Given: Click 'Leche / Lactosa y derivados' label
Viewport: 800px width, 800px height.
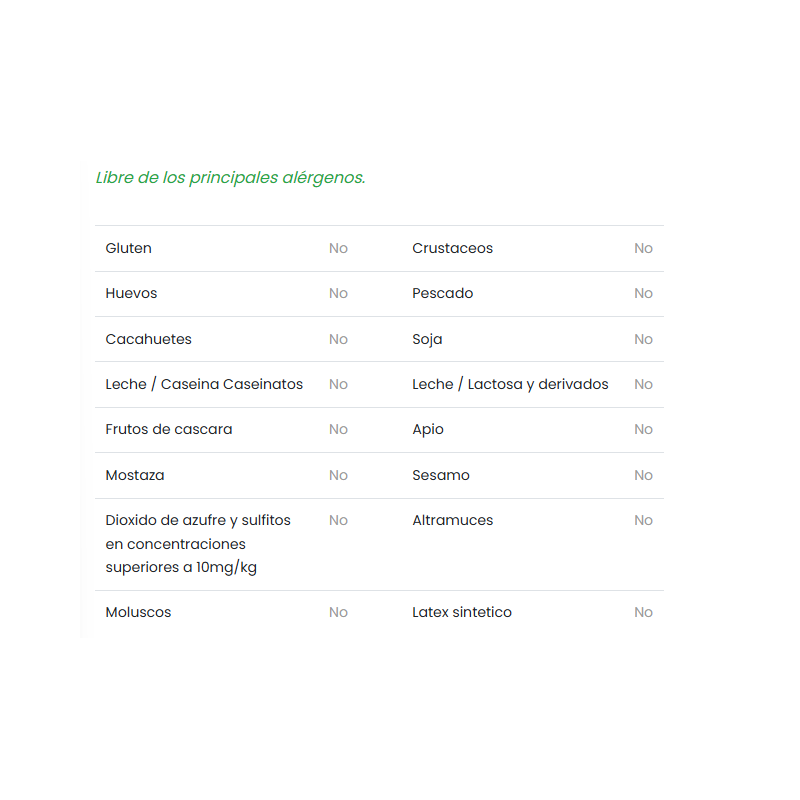Looking at the screenshot, I should (510, 384).
